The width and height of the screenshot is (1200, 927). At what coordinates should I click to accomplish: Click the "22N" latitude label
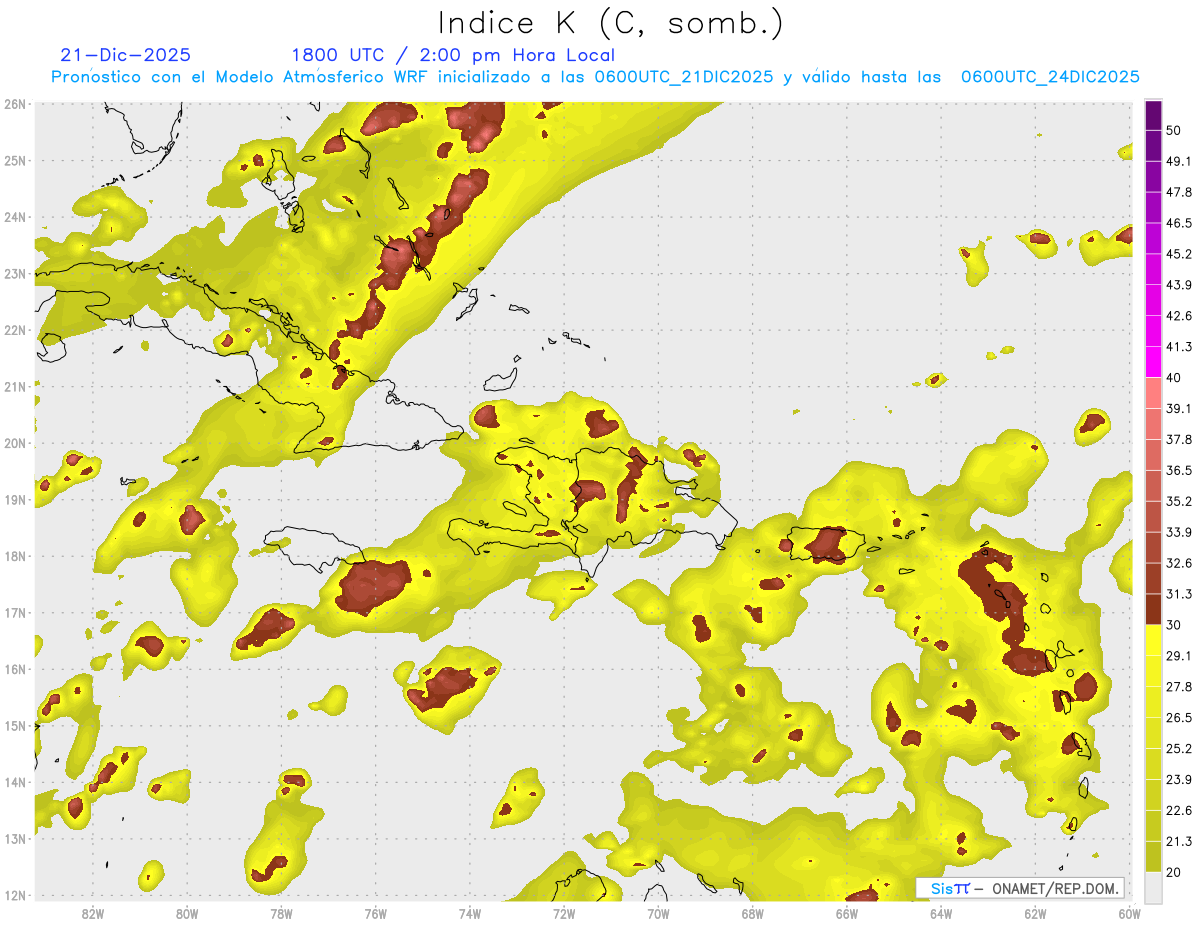pos(15,330)
